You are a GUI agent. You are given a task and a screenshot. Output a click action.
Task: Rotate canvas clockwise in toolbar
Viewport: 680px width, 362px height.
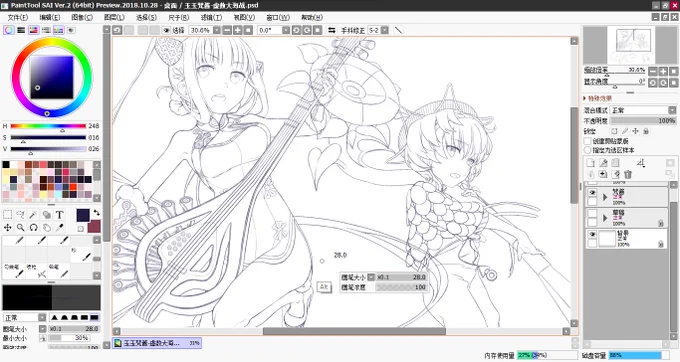pos(307,30)
